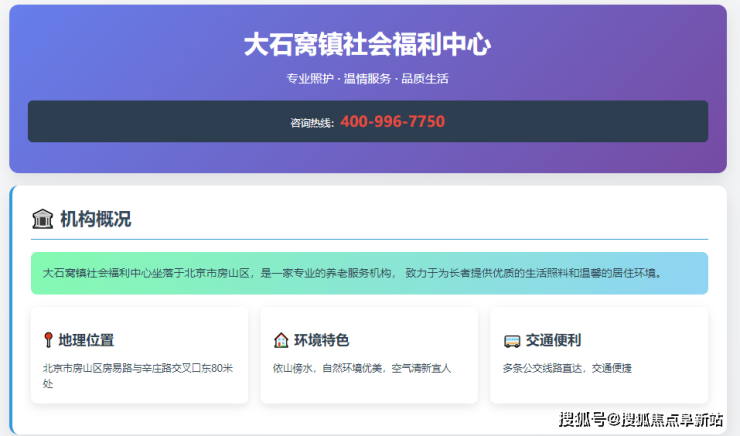Viewport: 740px width, 436px height.
Task: Click the highlighted intro paragraph about 房山区
Action: (367, 272)
